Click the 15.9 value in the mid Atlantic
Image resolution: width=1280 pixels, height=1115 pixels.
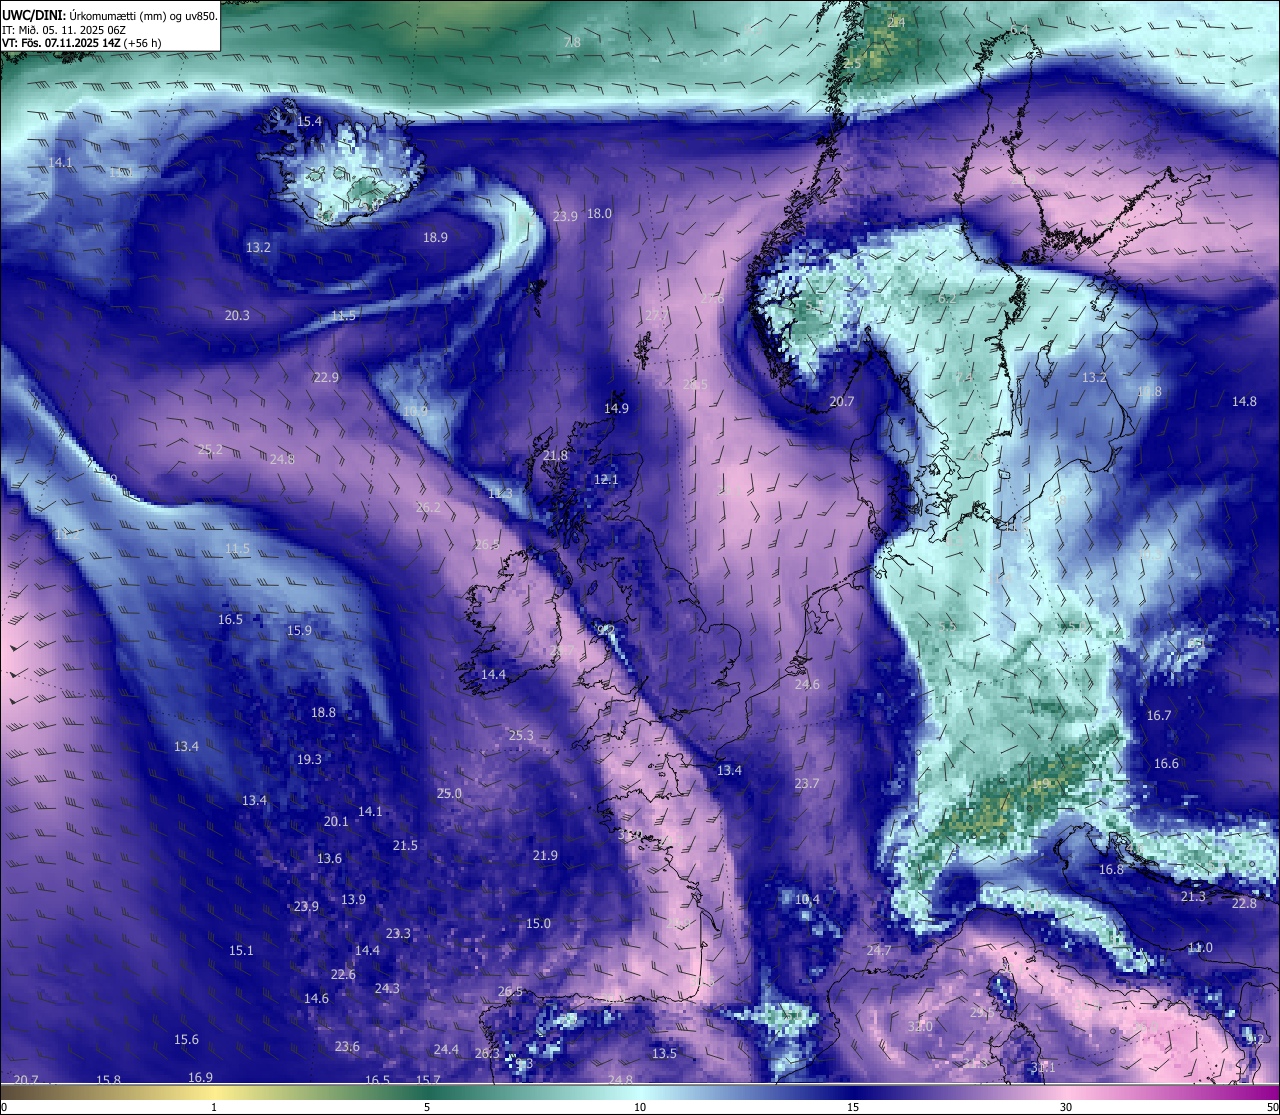(299, 631)
